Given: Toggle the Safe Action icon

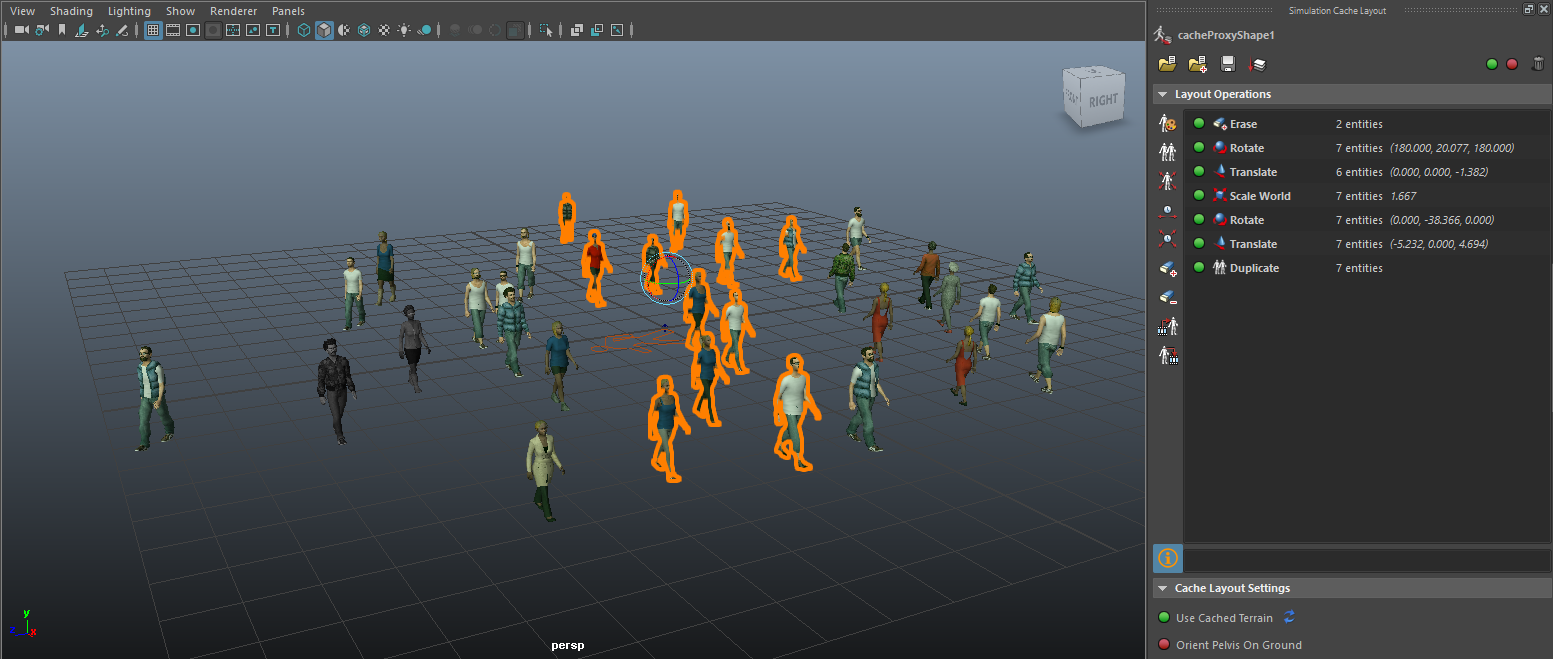Looking at the screenshot, I should (253, 30).
